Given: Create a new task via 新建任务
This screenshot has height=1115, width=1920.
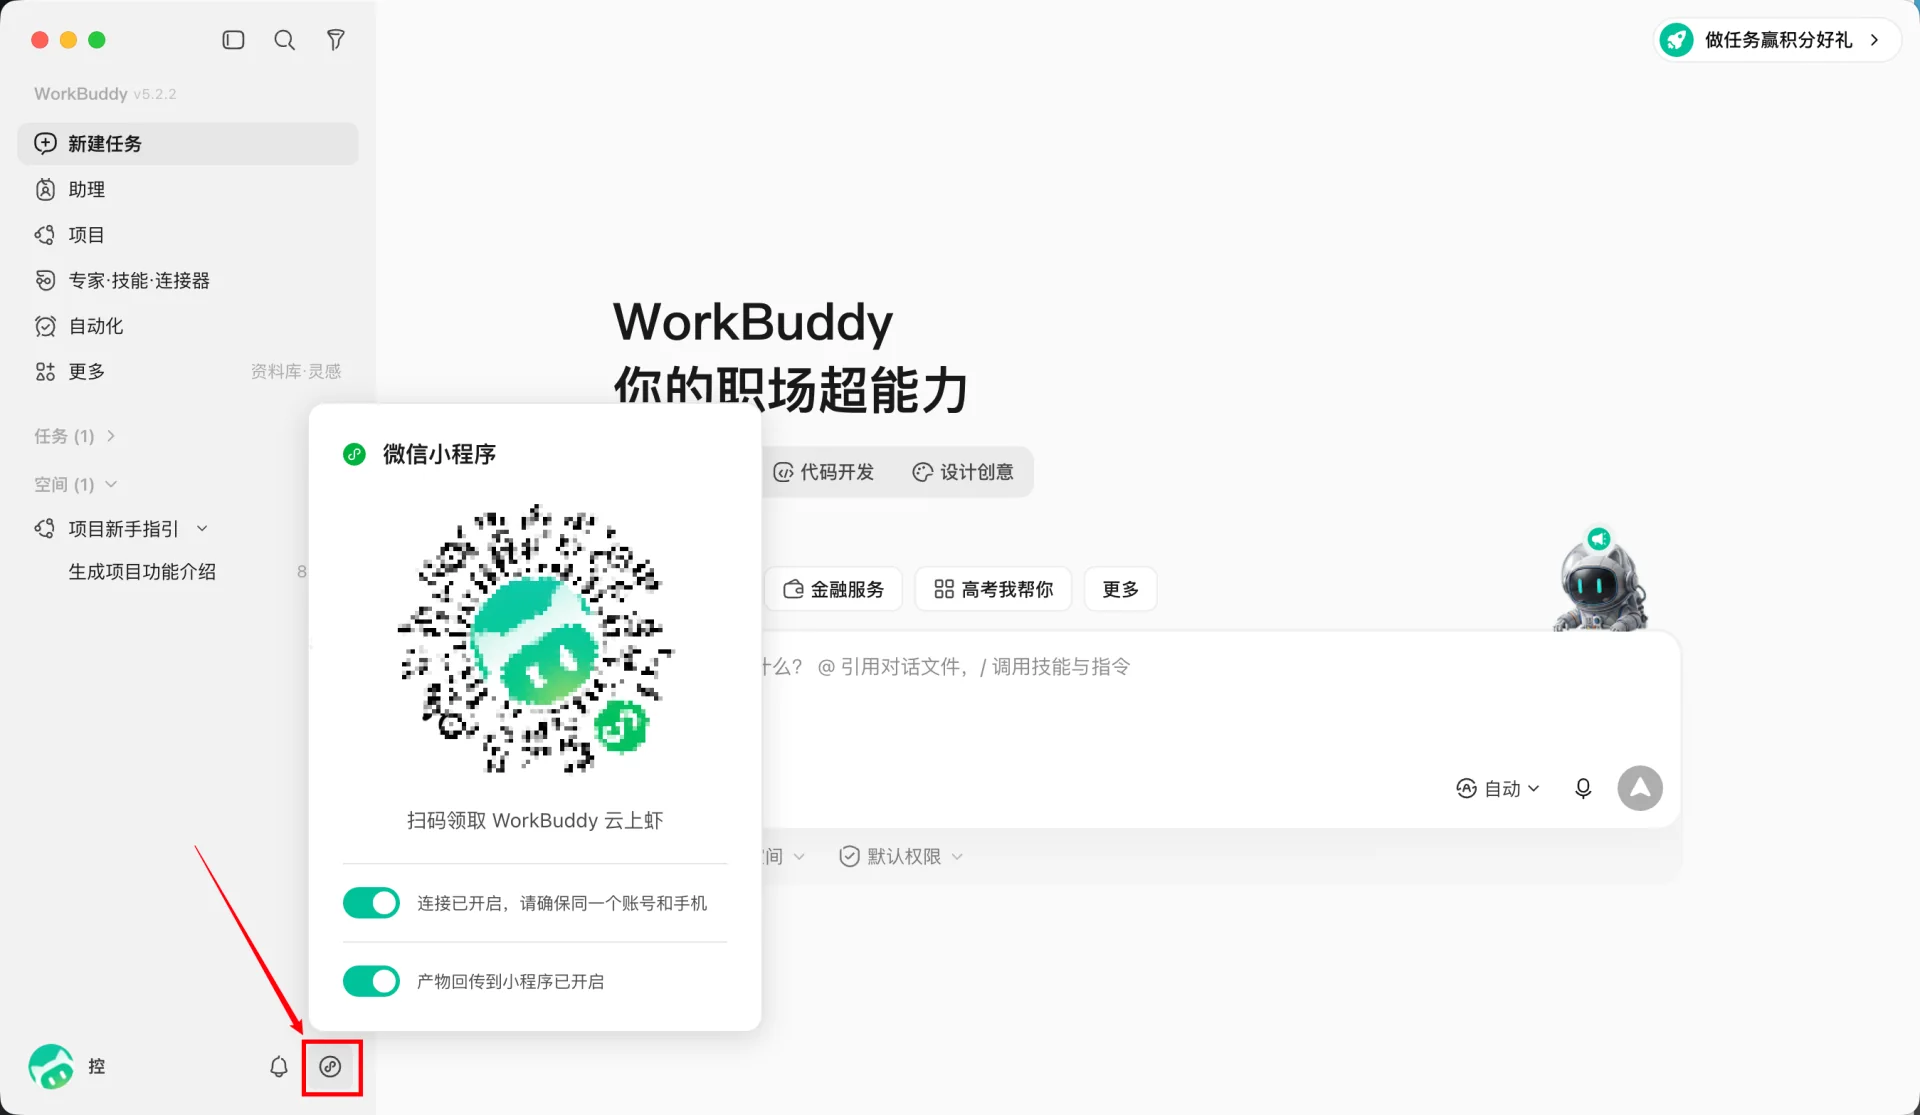Looking at the screenshot, I should coord(188,143).
